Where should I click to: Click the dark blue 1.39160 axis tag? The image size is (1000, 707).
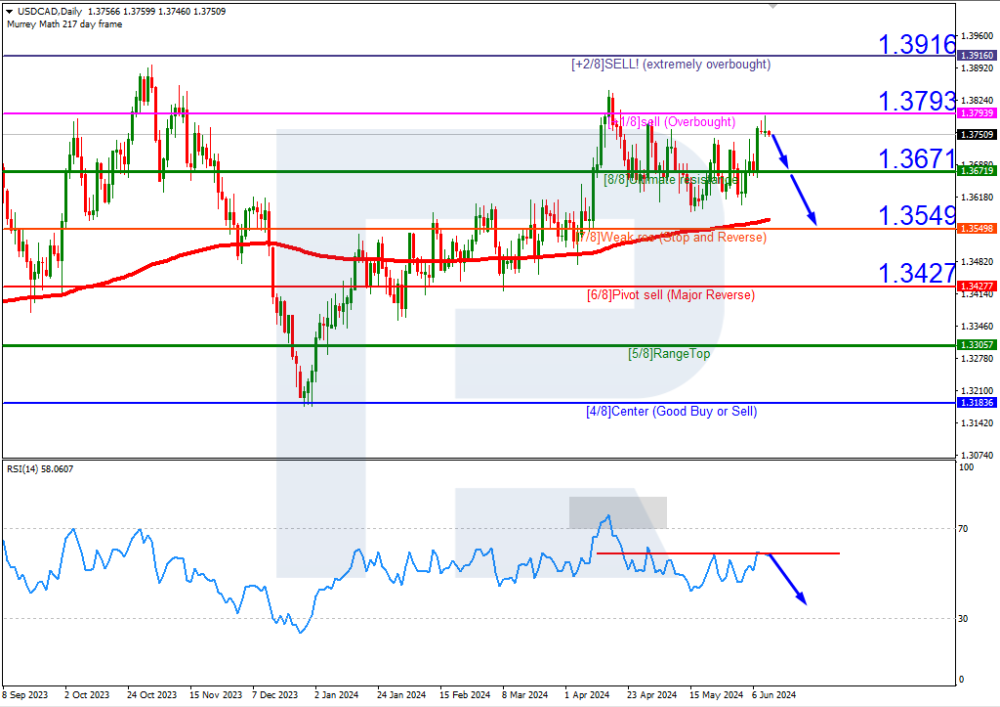point(974,56)
